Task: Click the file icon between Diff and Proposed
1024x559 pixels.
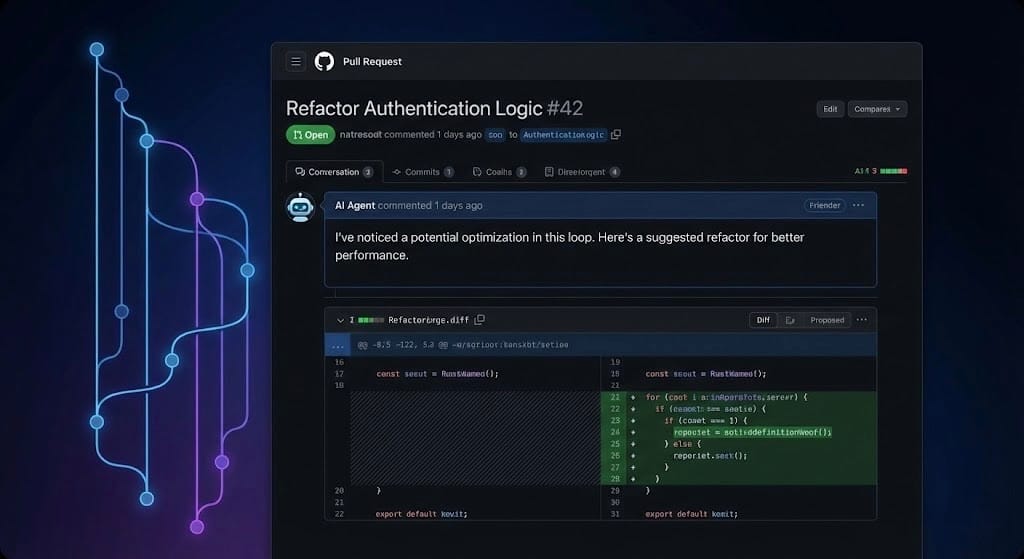Action: point(790,320)
